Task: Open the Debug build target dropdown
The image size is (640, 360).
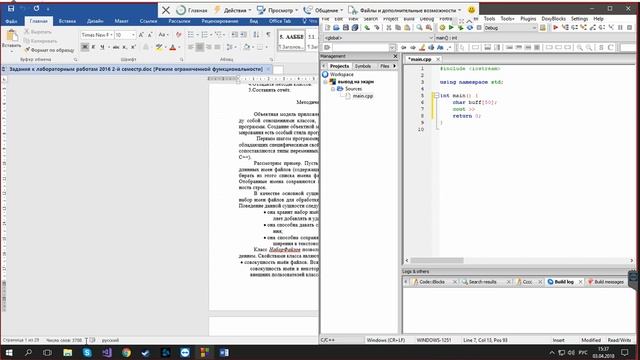Action: [x=511, y=28]
